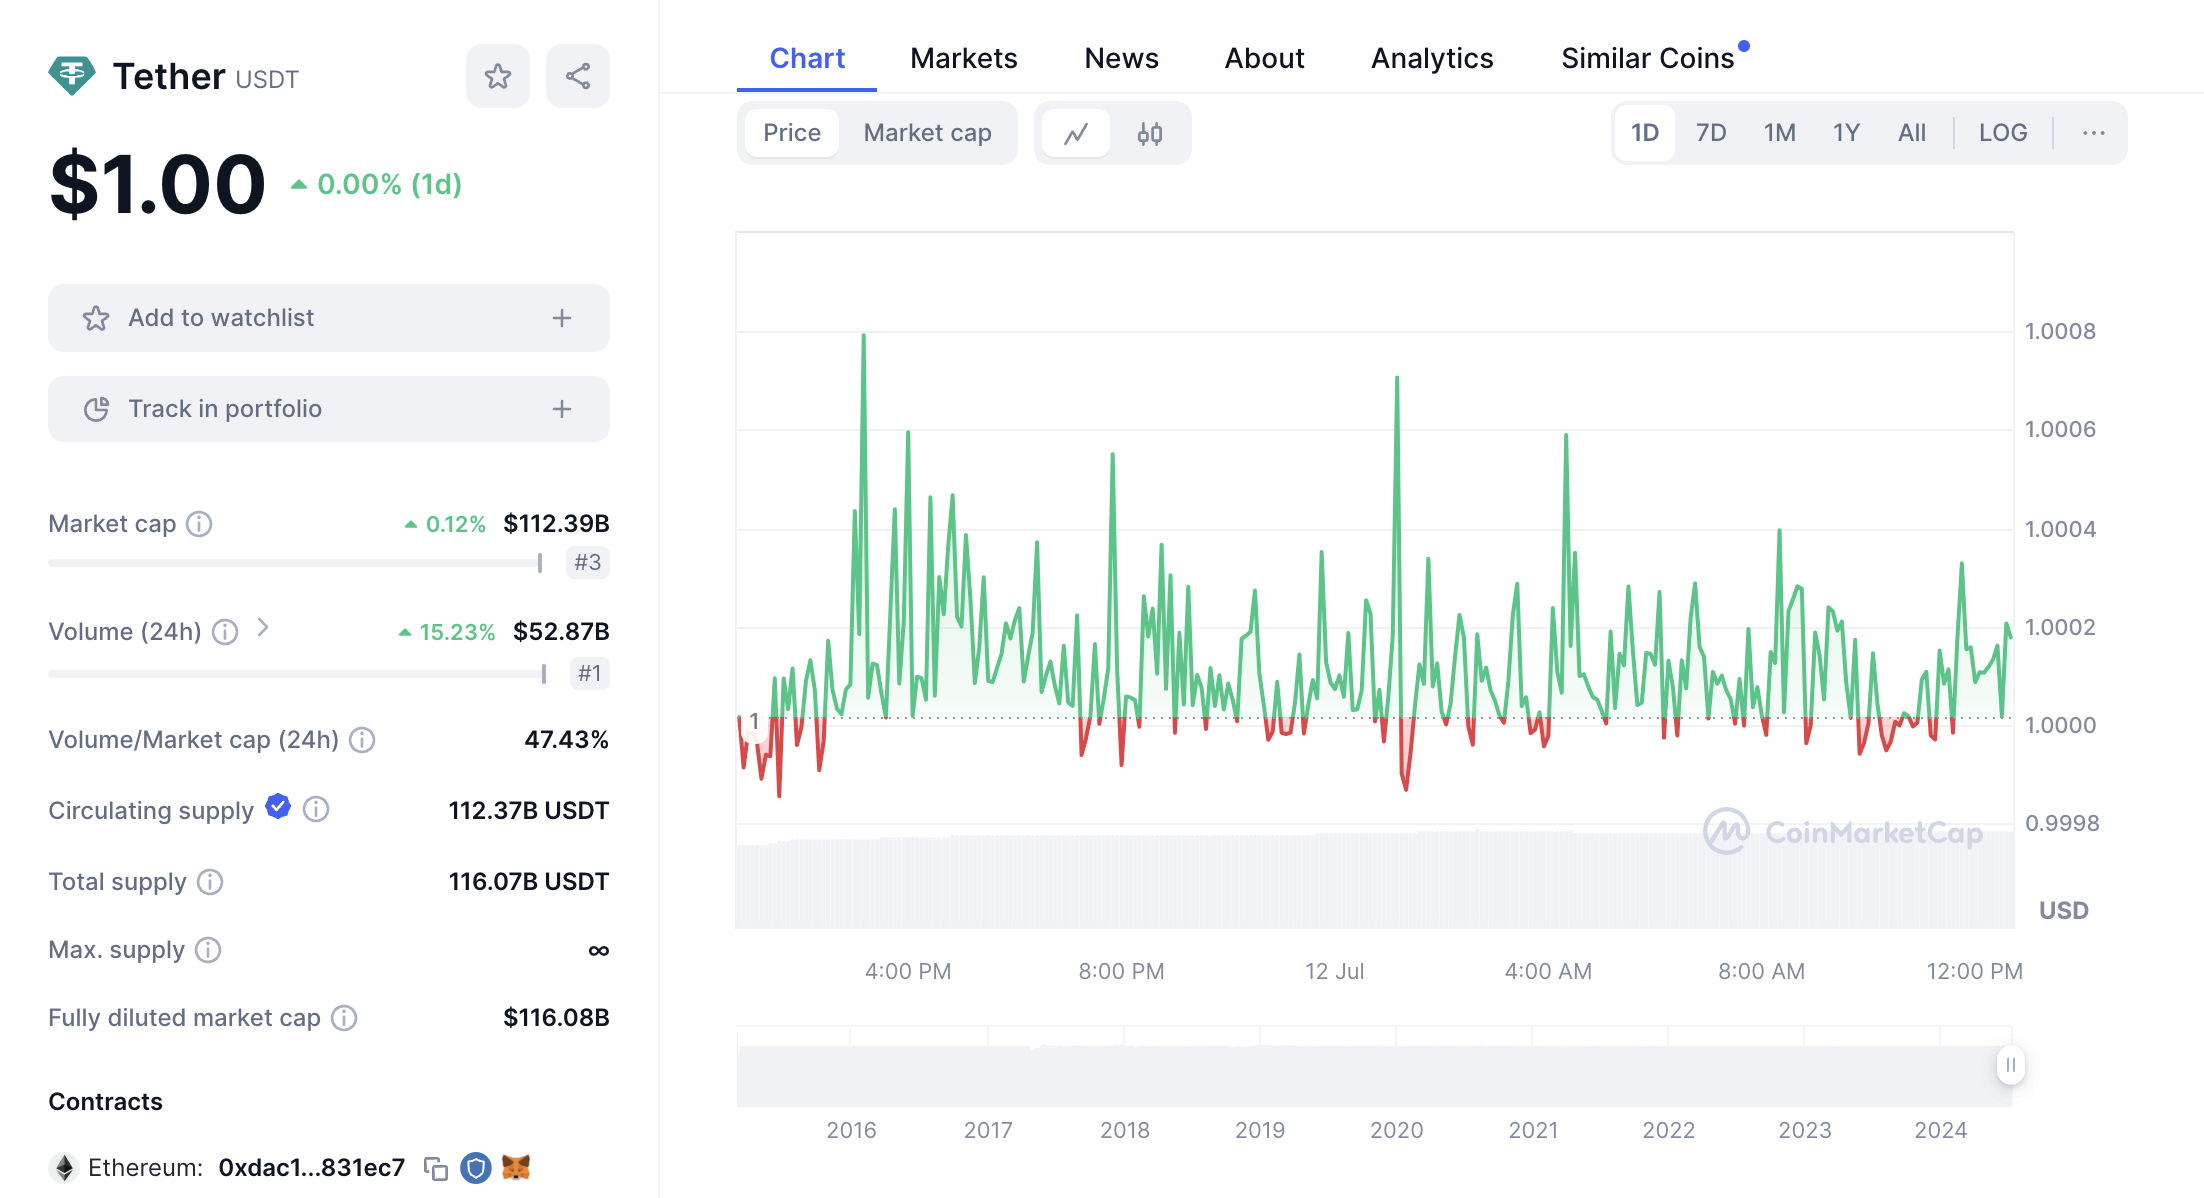Screen dimensions: 2204x1198
Task: Open Market cap info tooltip icon
Action: pos(200,524)
